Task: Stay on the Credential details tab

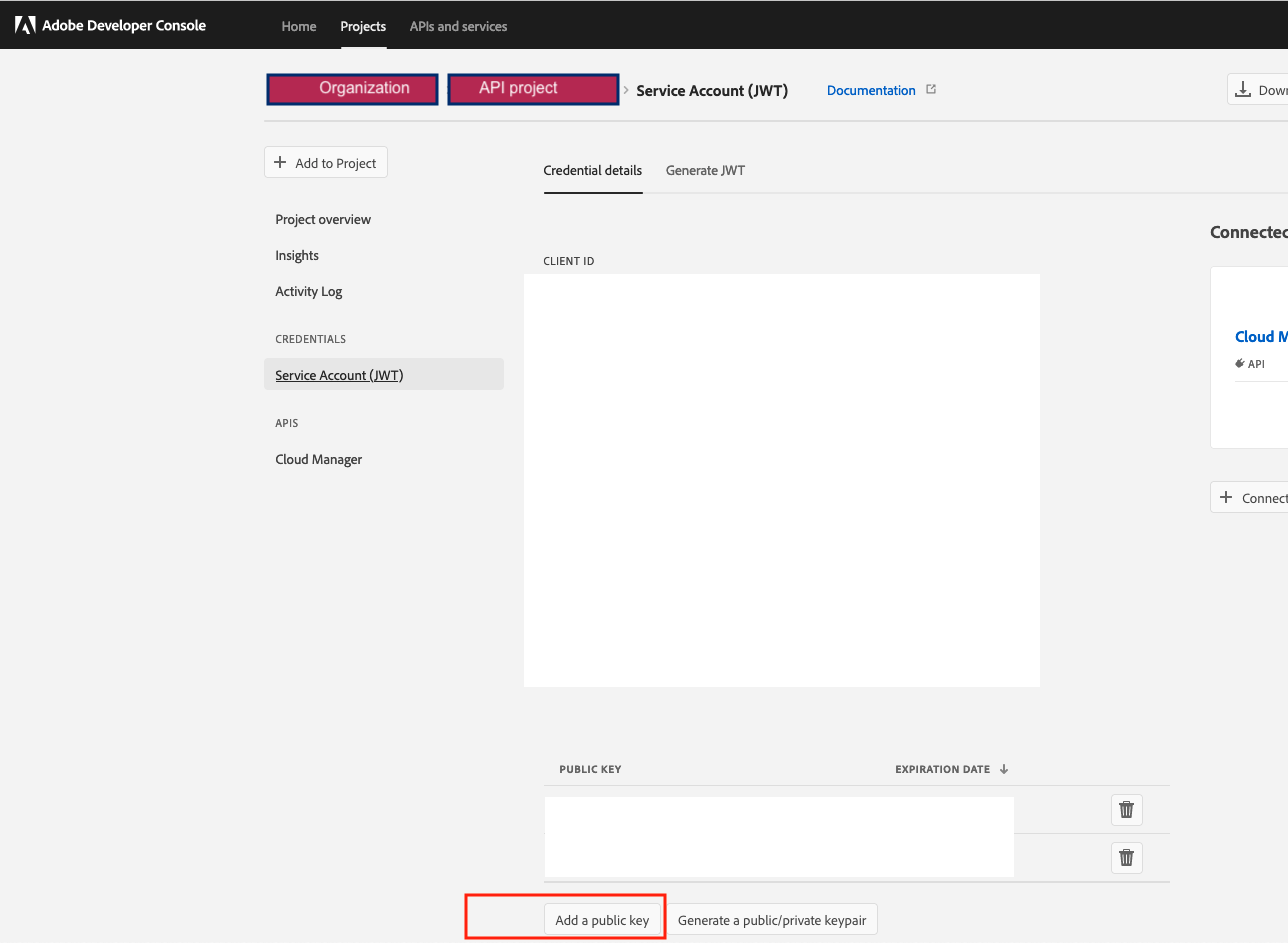Action: click(x=592, y=170)
